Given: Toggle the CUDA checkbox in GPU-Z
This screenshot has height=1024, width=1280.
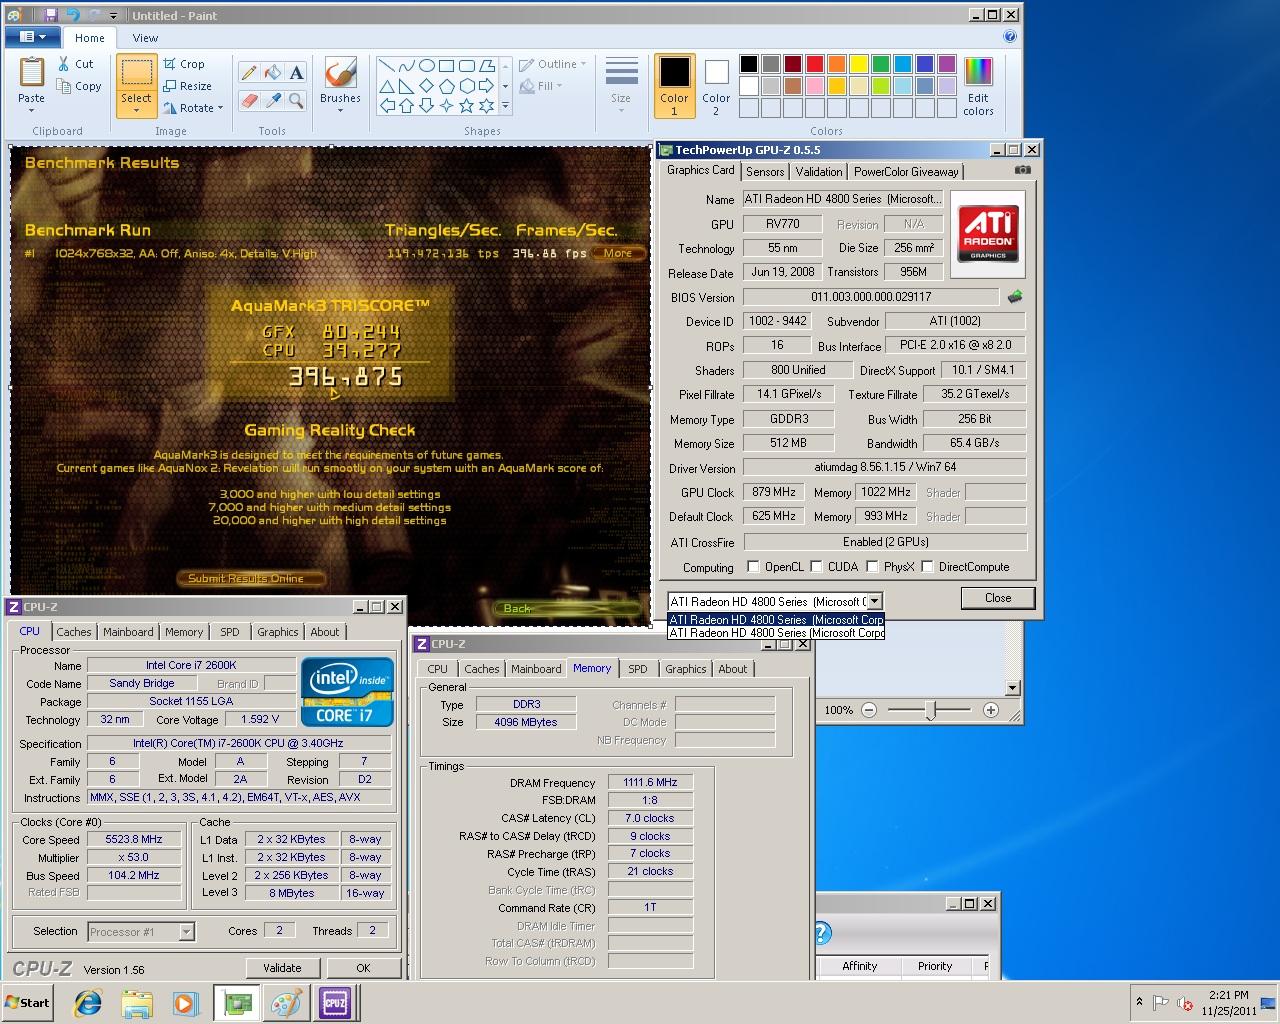Looking at the screenshot, I should pos(816,567).
